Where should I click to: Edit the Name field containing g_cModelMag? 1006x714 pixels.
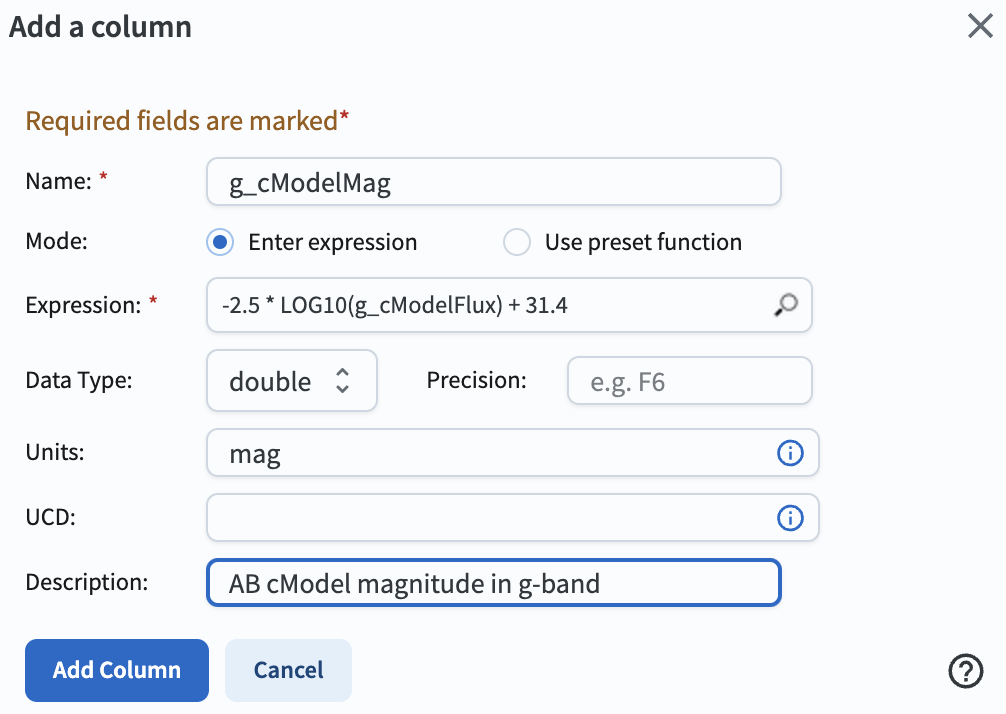(493, 181)
